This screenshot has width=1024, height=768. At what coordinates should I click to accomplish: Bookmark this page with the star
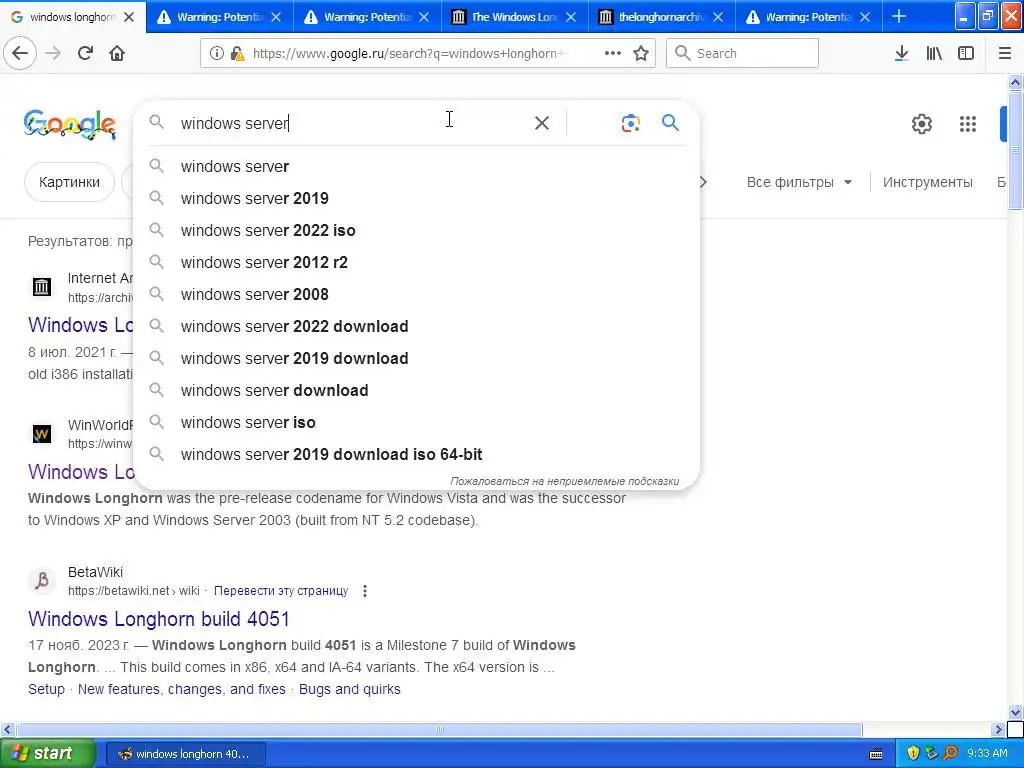641,54
